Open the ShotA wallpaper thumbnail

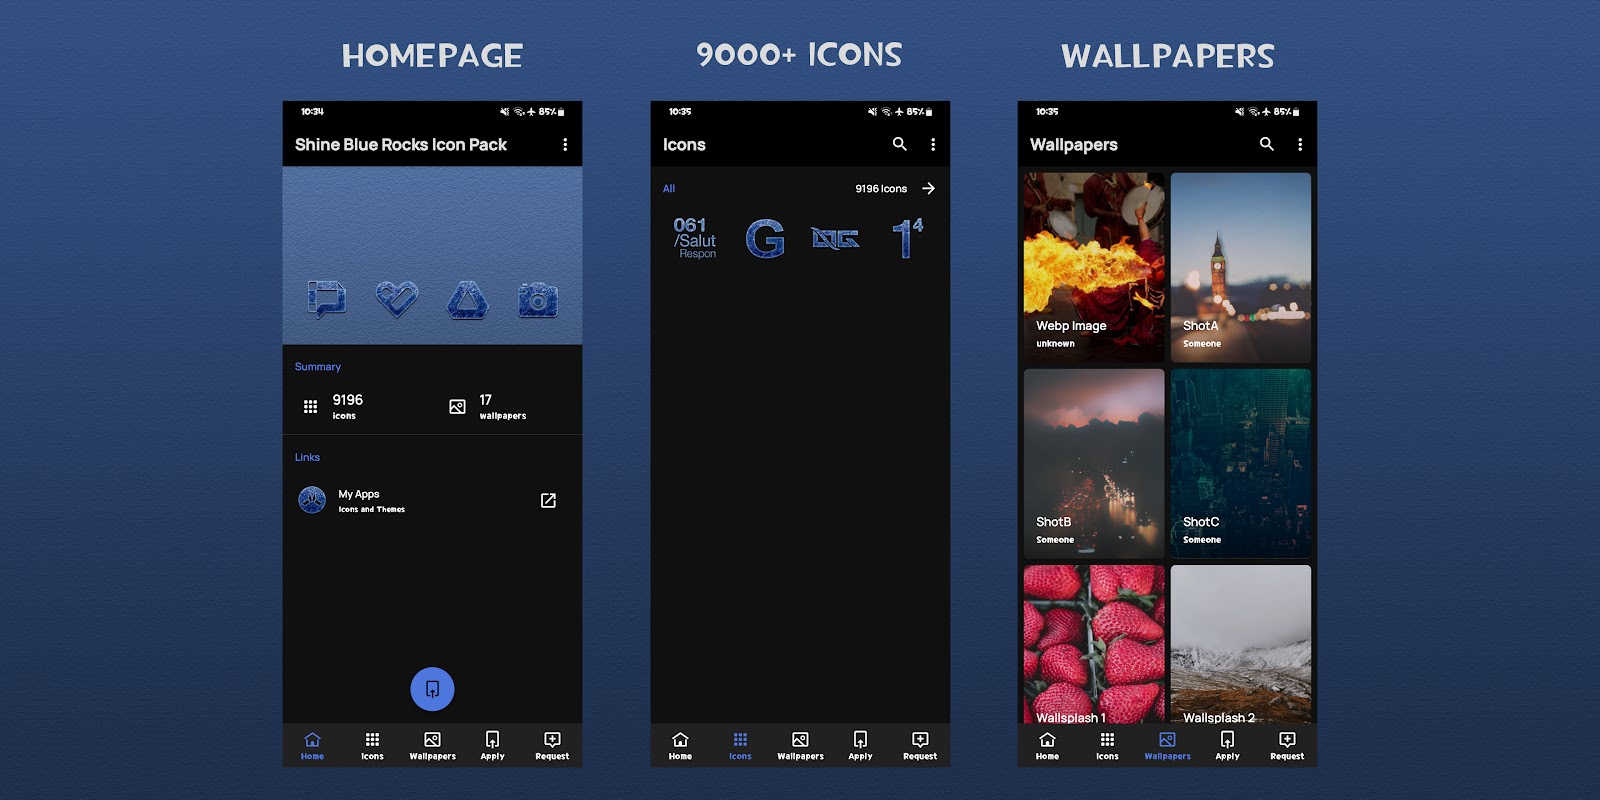point(1240,267)
